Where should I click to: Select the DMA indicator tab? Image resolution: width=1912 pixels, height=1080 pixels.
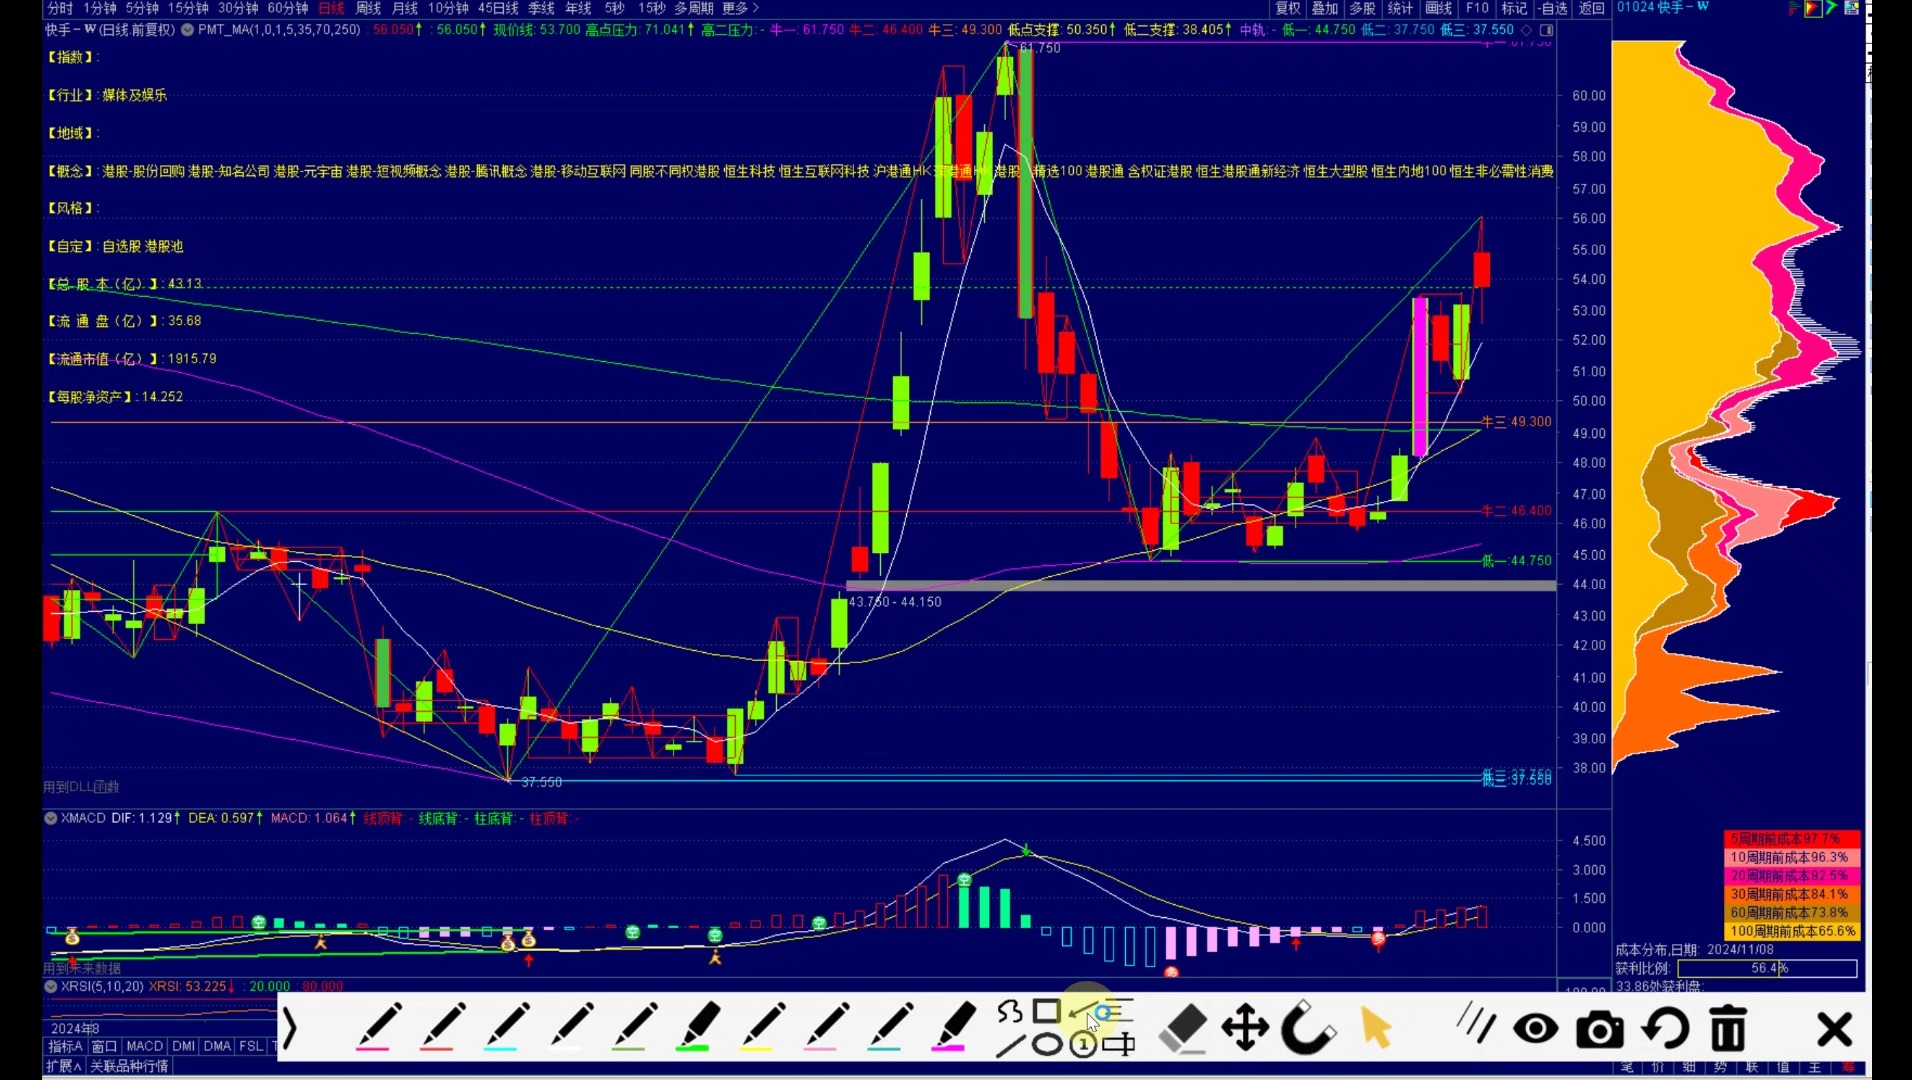pos(217,1046)
